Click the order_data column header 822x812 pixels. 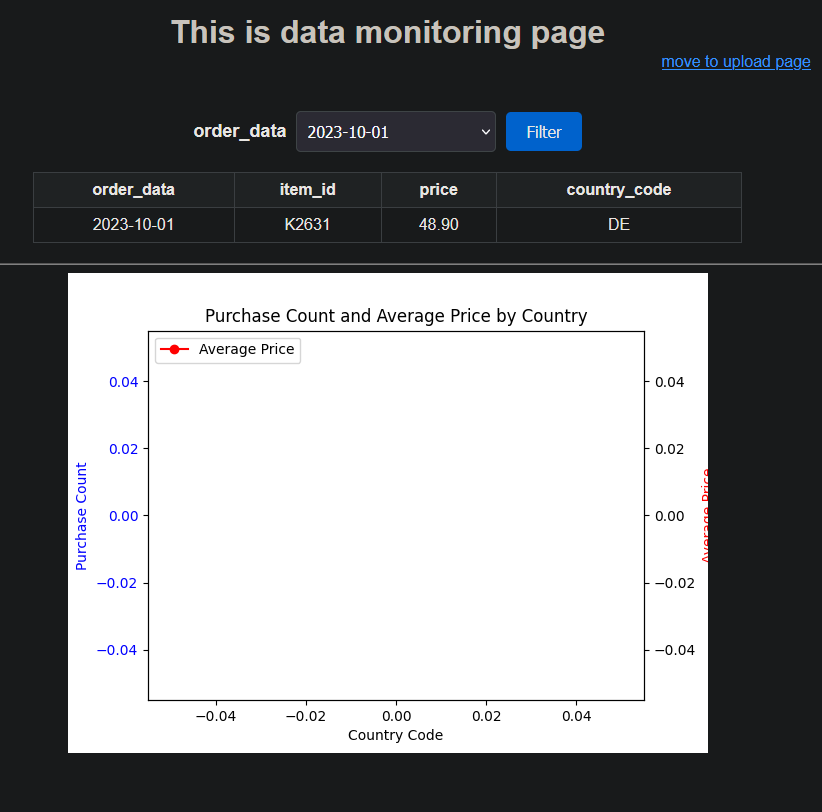(133, 189)
